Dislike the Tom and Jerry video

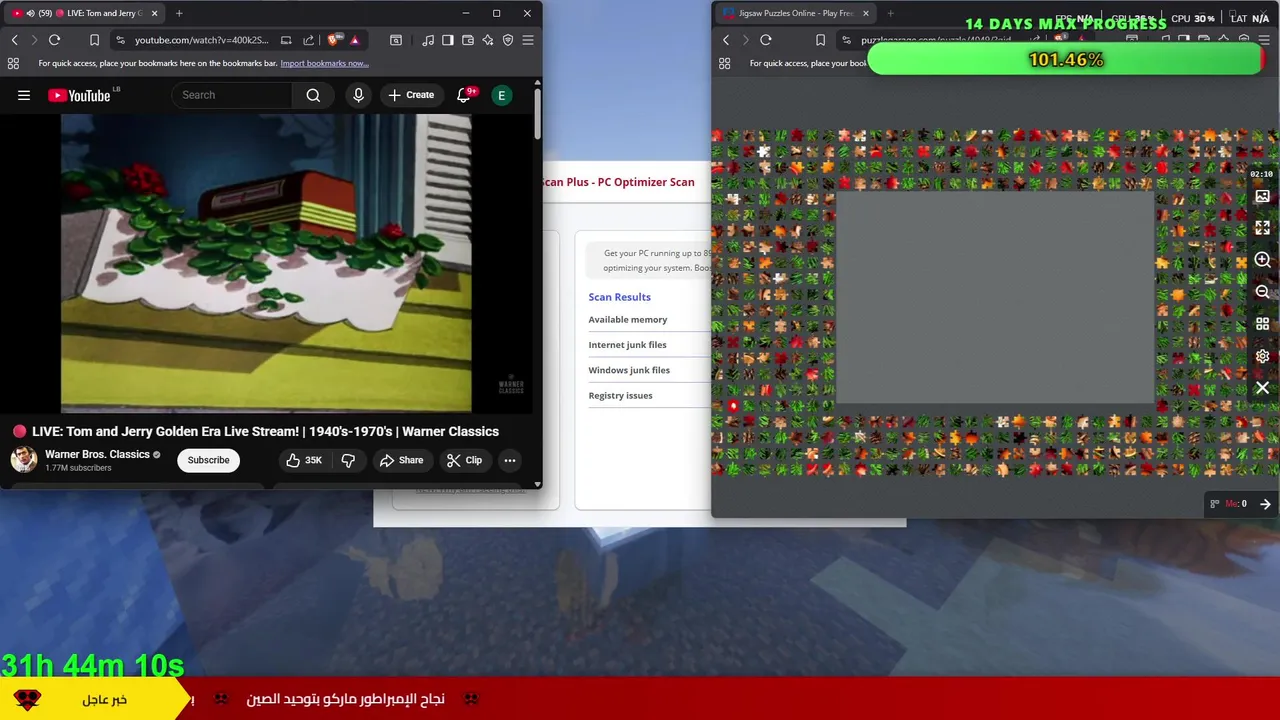click(348, 460)
